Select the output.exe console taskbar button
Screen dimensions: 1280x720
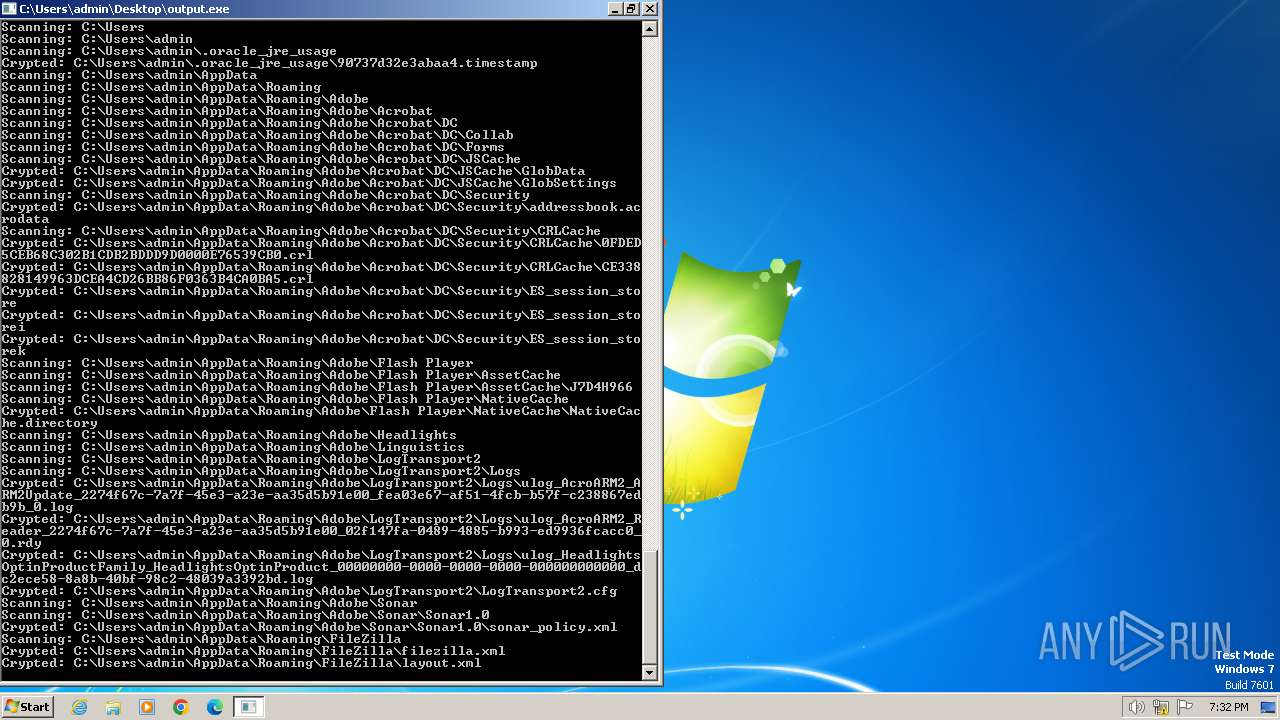pyautogui.click(x=249, y=707)
